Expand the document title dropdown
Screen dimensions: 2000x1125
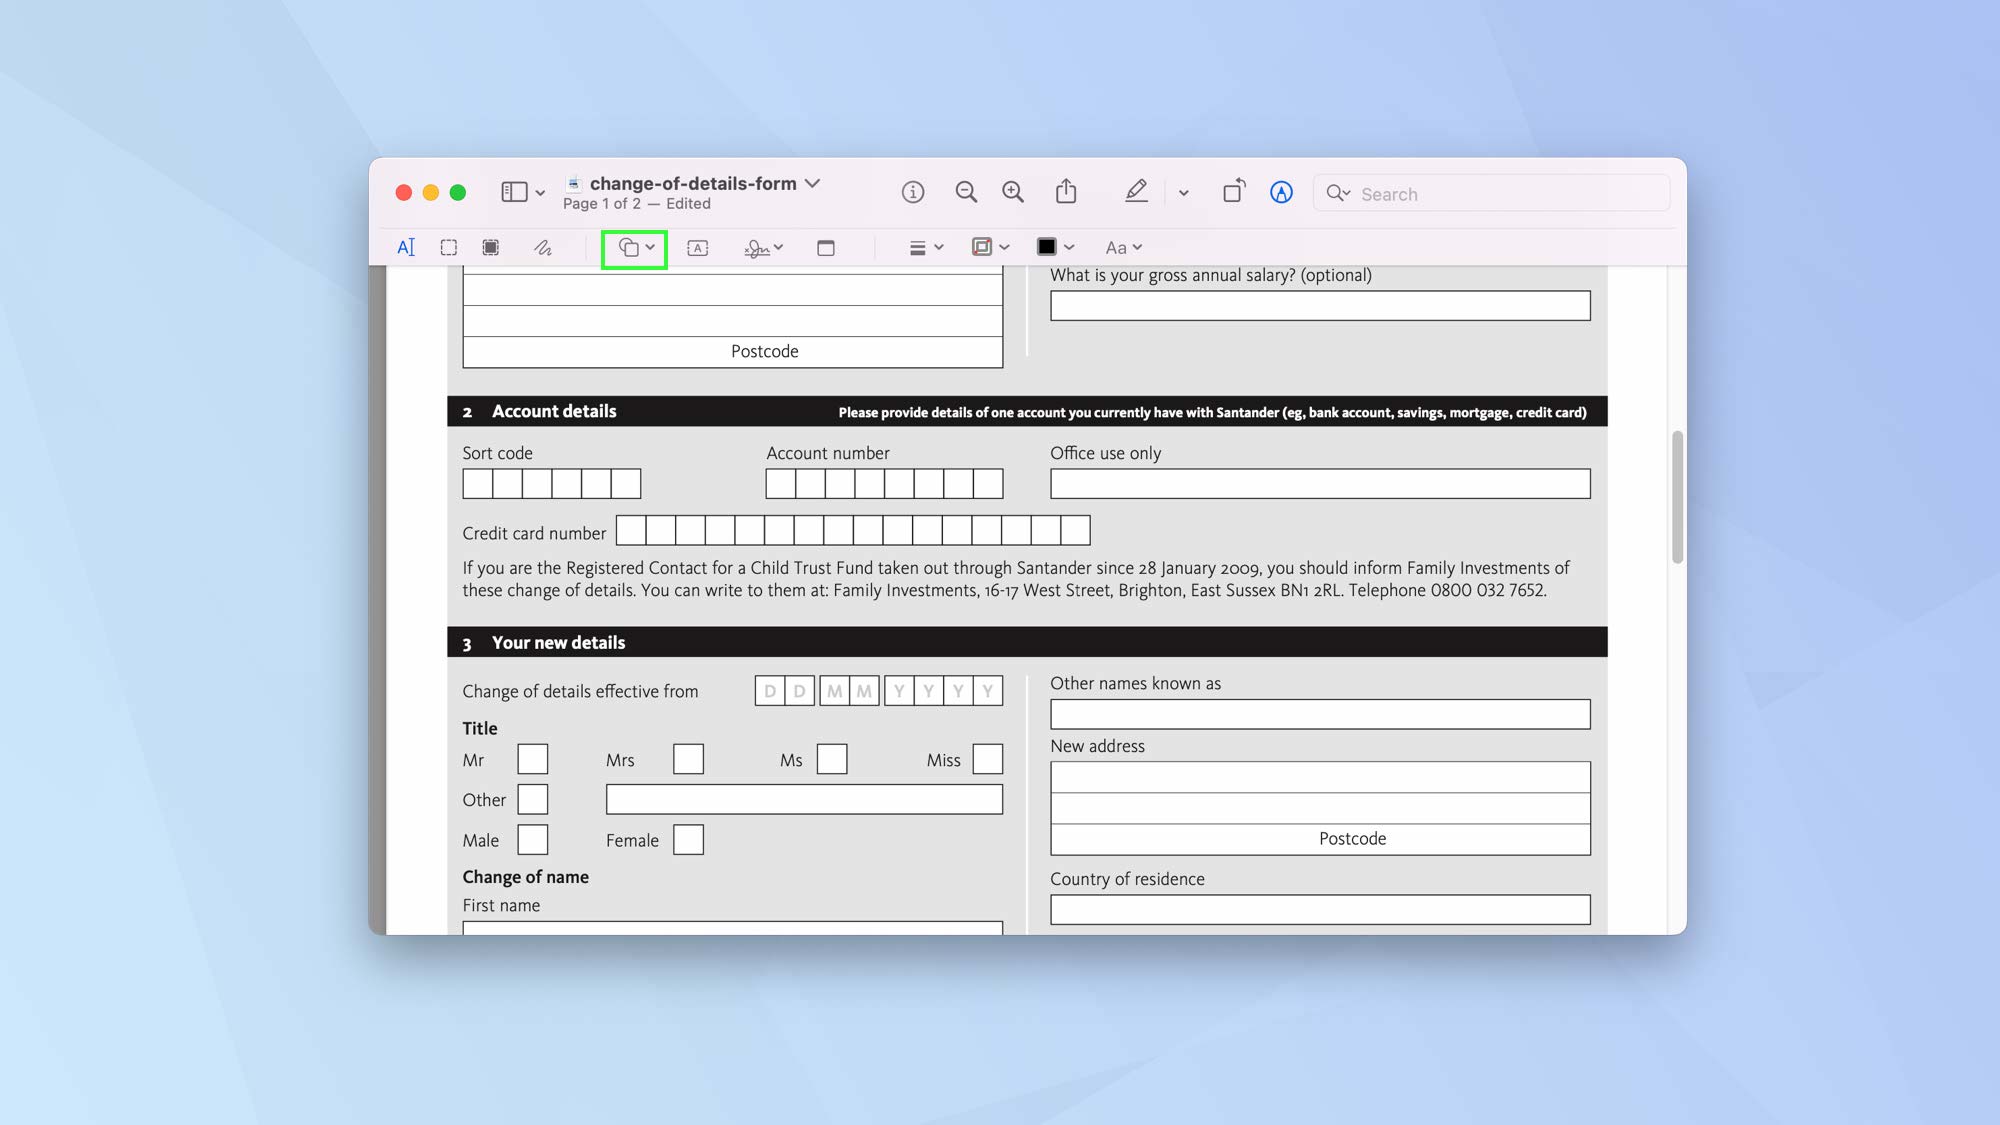[813, 183]
